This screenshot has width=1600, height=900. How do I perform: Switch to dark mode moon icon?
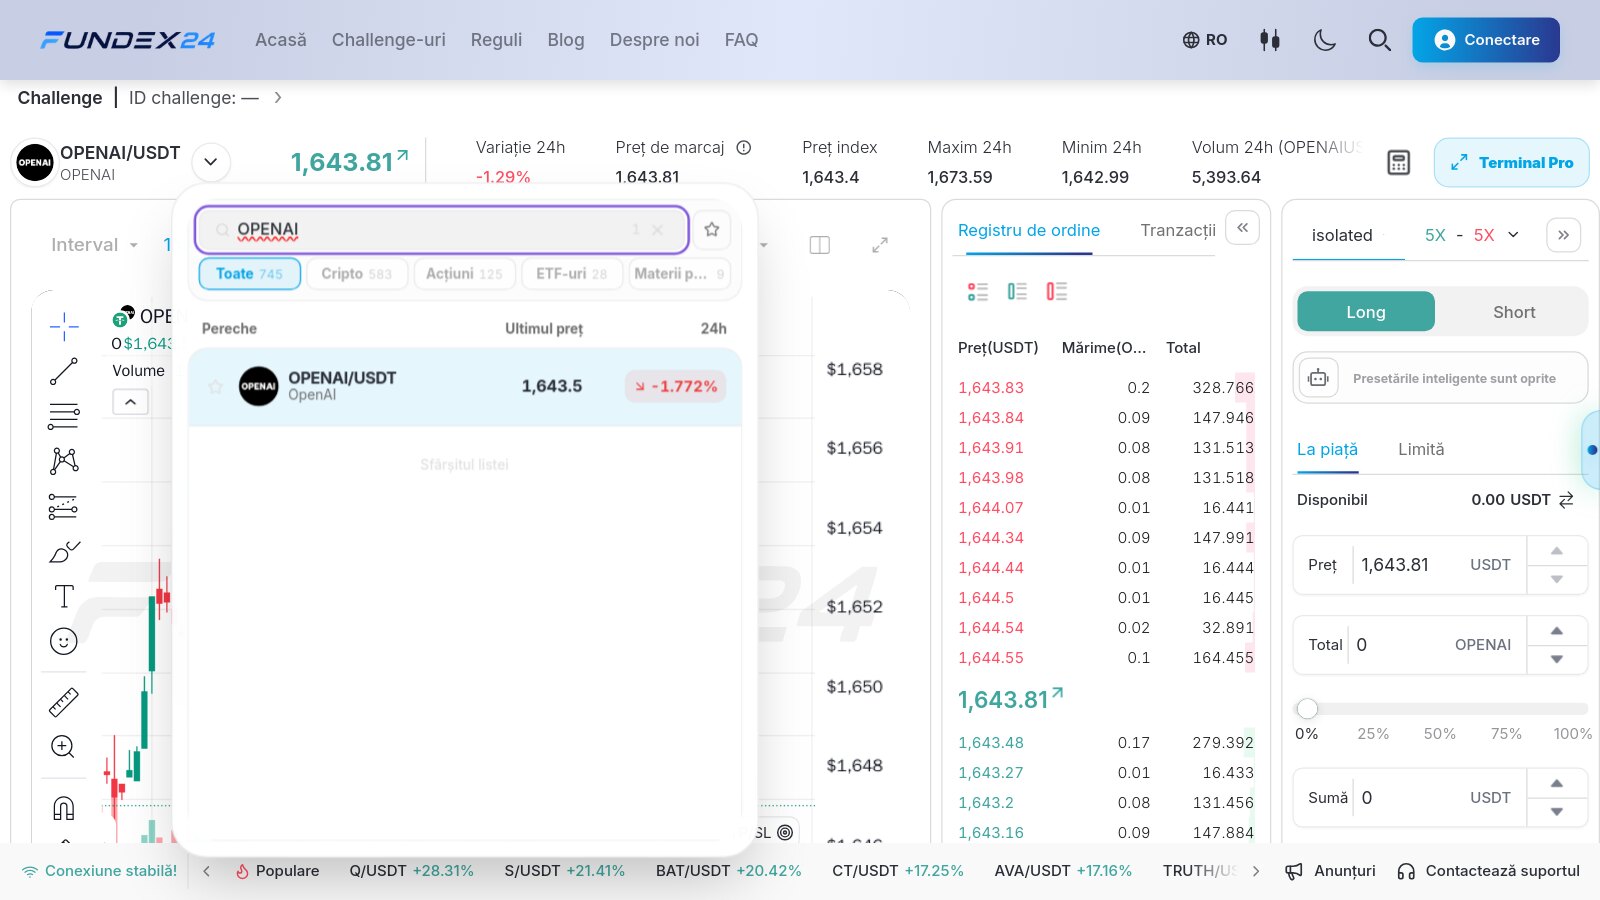click(1325, 40)
